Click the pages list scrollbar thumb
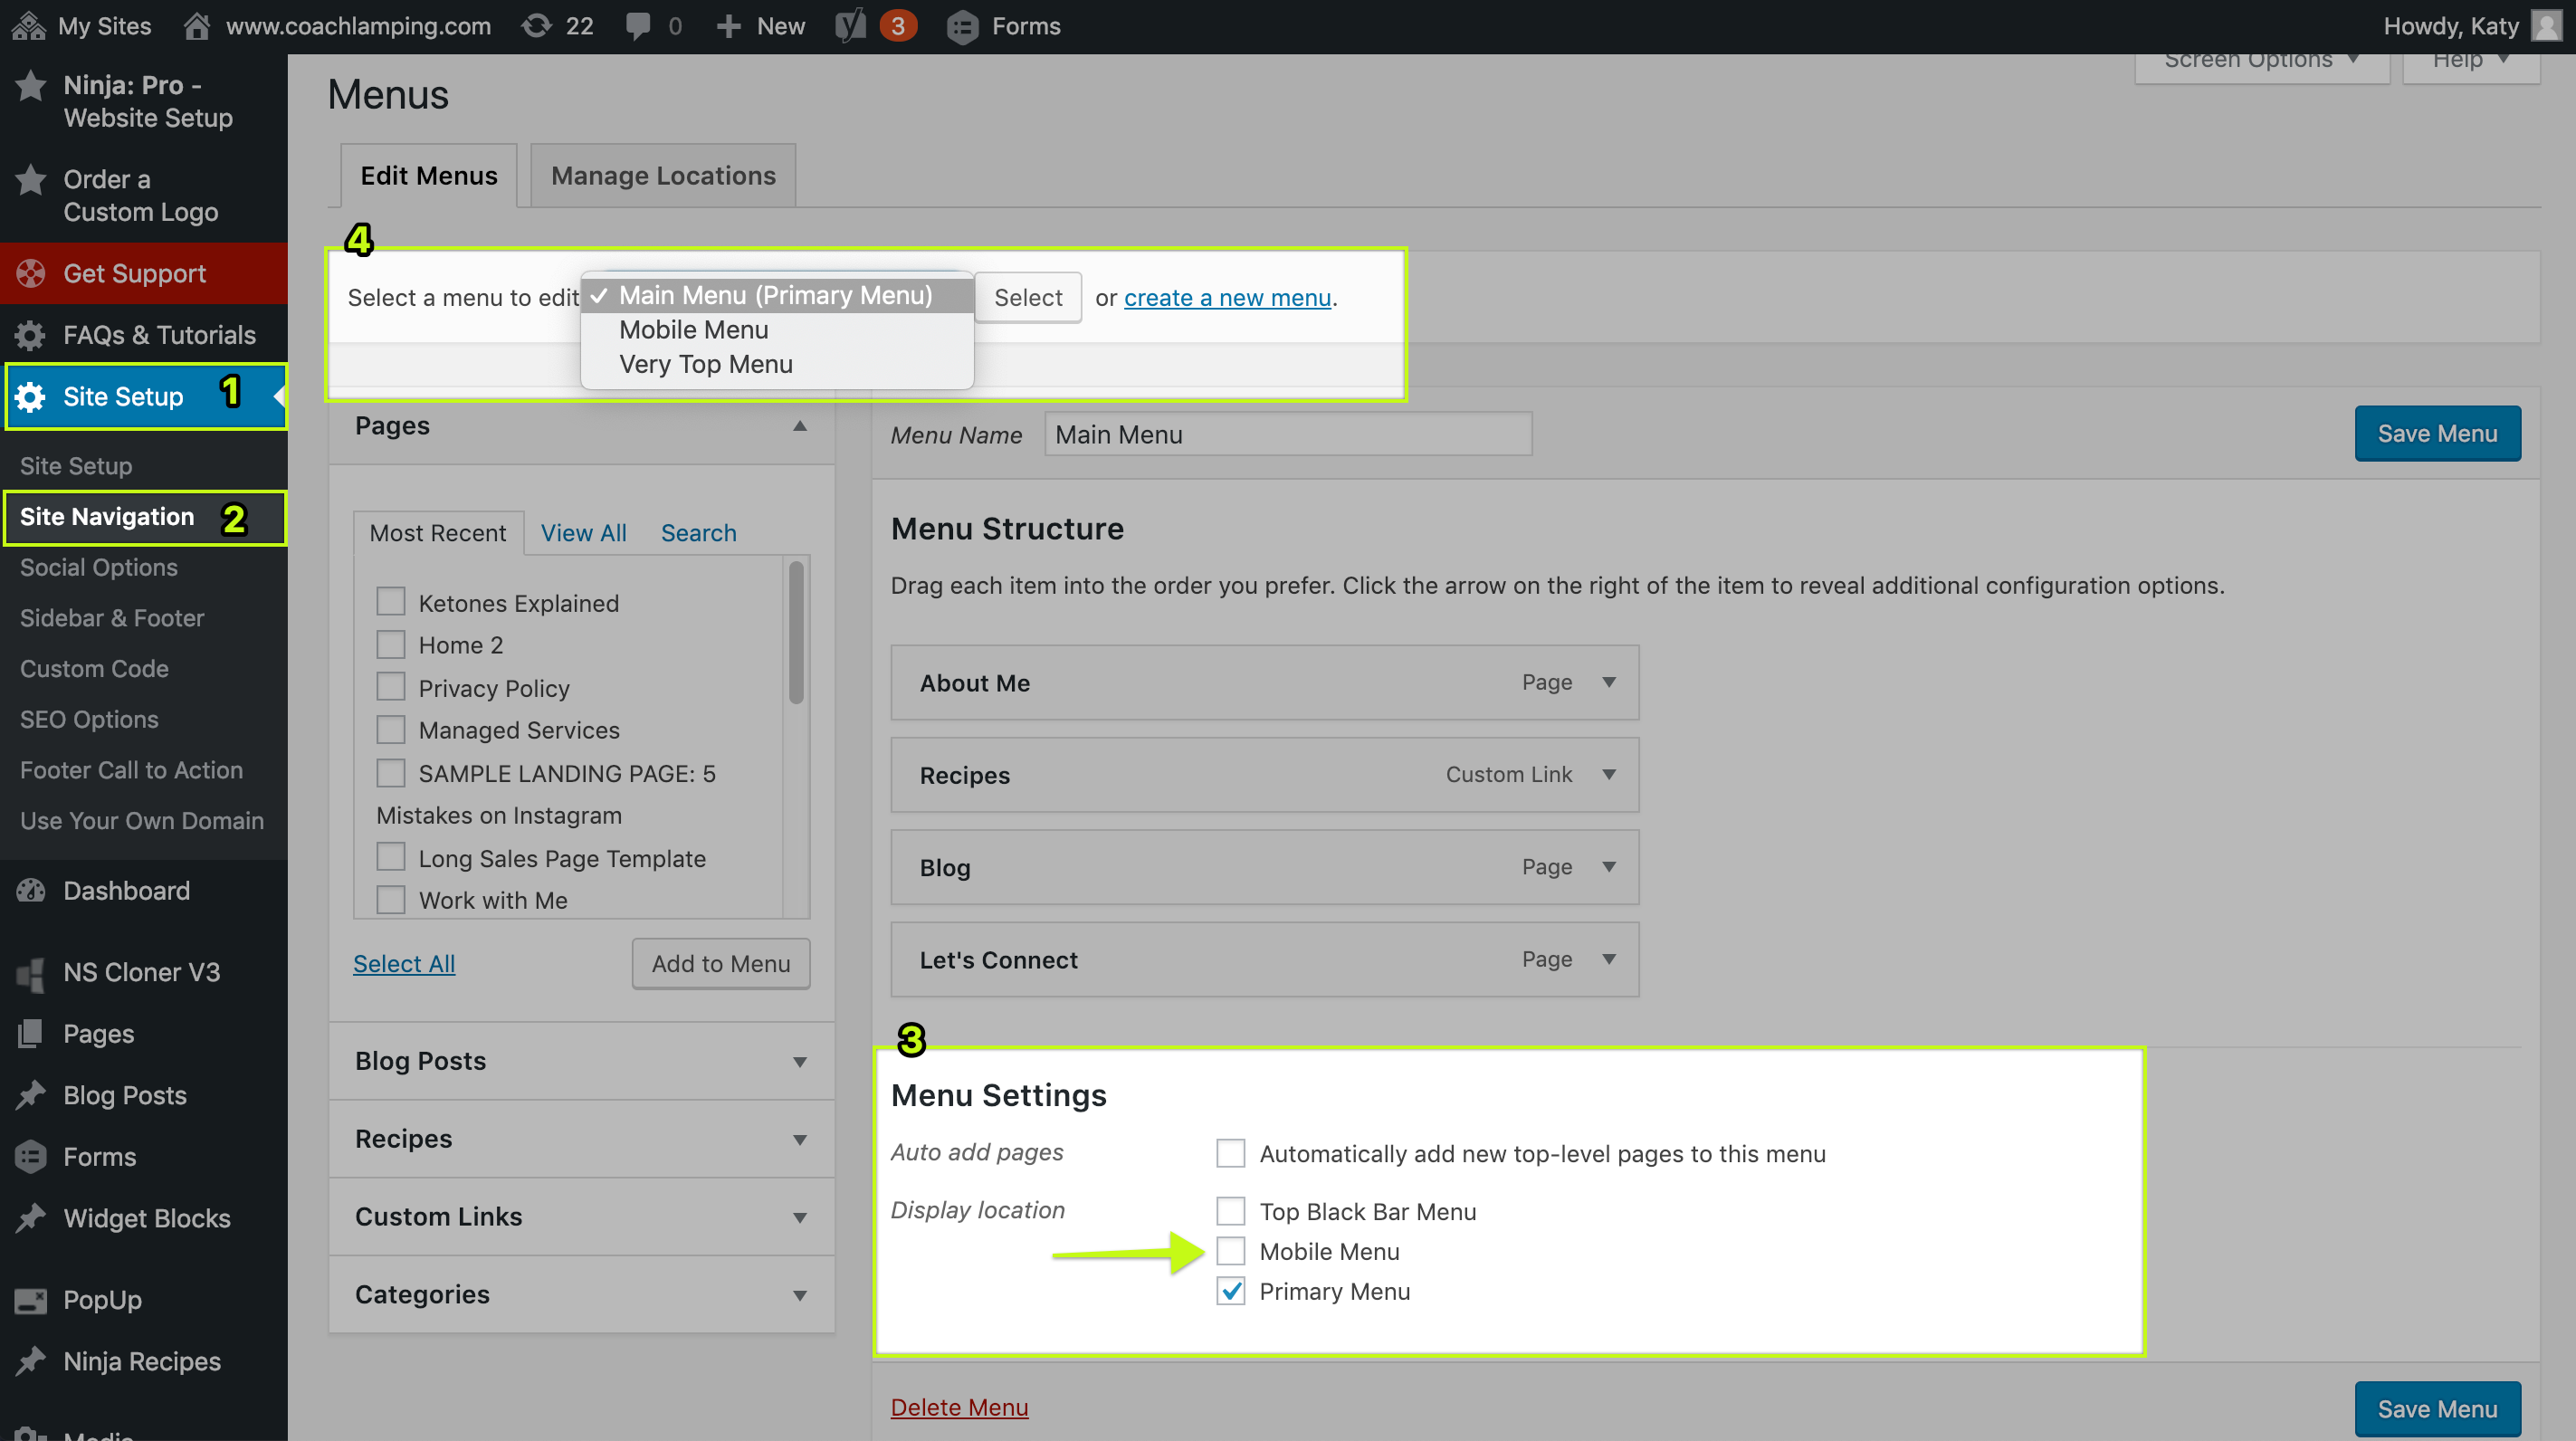 click(796, 632)
